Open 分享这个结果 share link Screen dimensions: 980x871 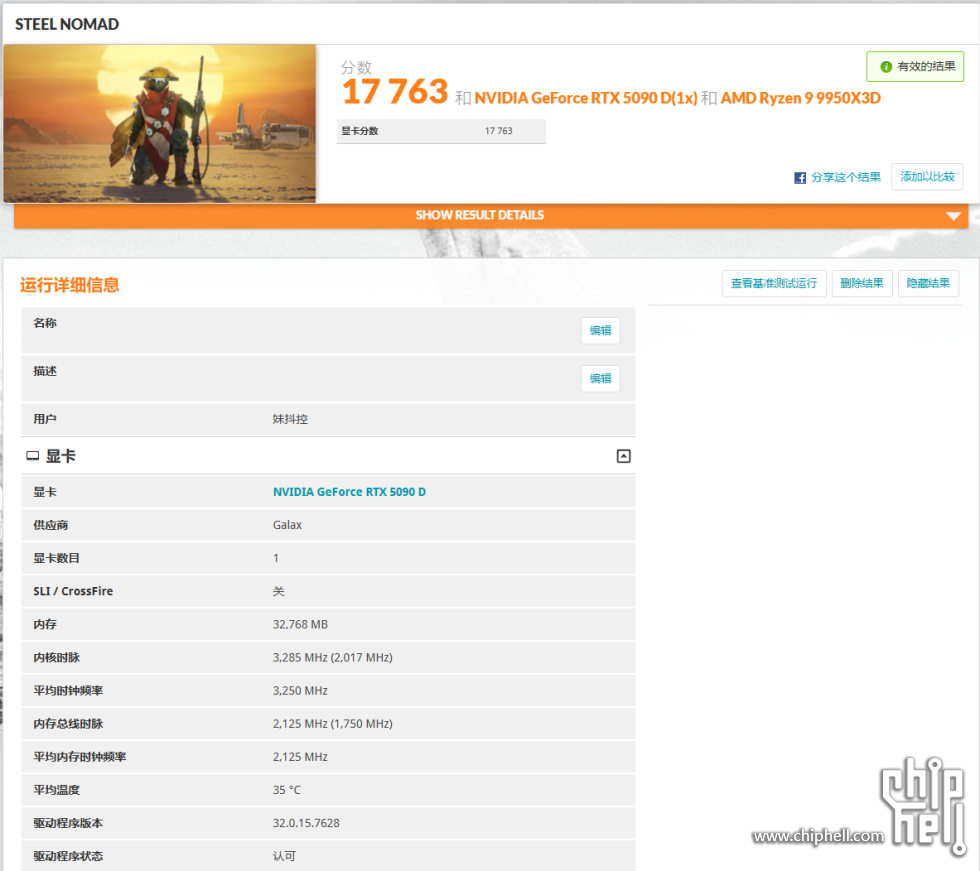click(846, 177)
